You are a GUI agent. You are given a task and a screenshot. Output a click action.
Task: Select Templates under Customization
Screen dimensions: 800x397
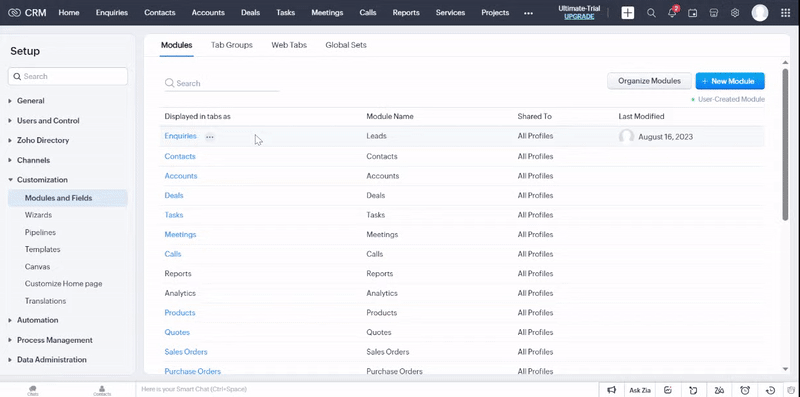coord(42,250)
